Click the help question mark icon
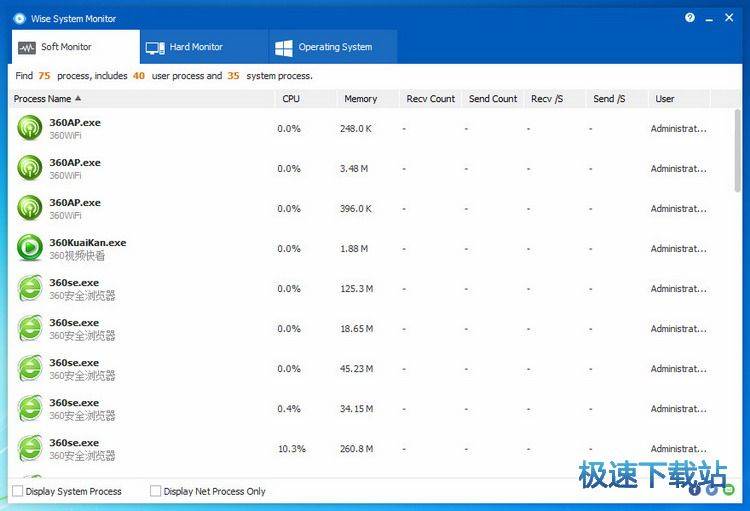Image resolution: width=750 pixels, height=511 pixels. click(x=690, y=18)
